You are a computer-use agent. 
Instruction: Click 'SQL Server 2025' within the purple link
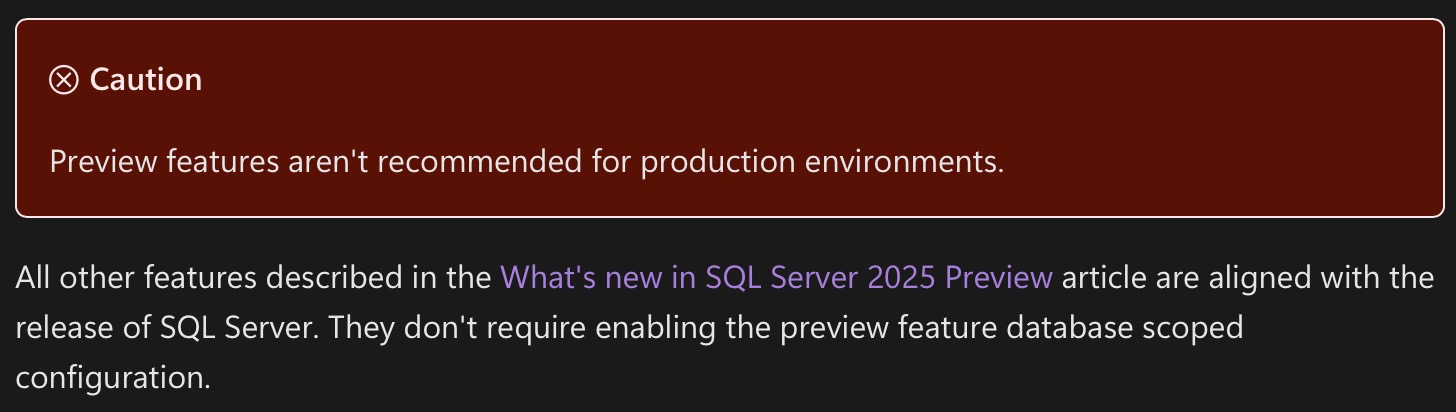click(822, 277)
